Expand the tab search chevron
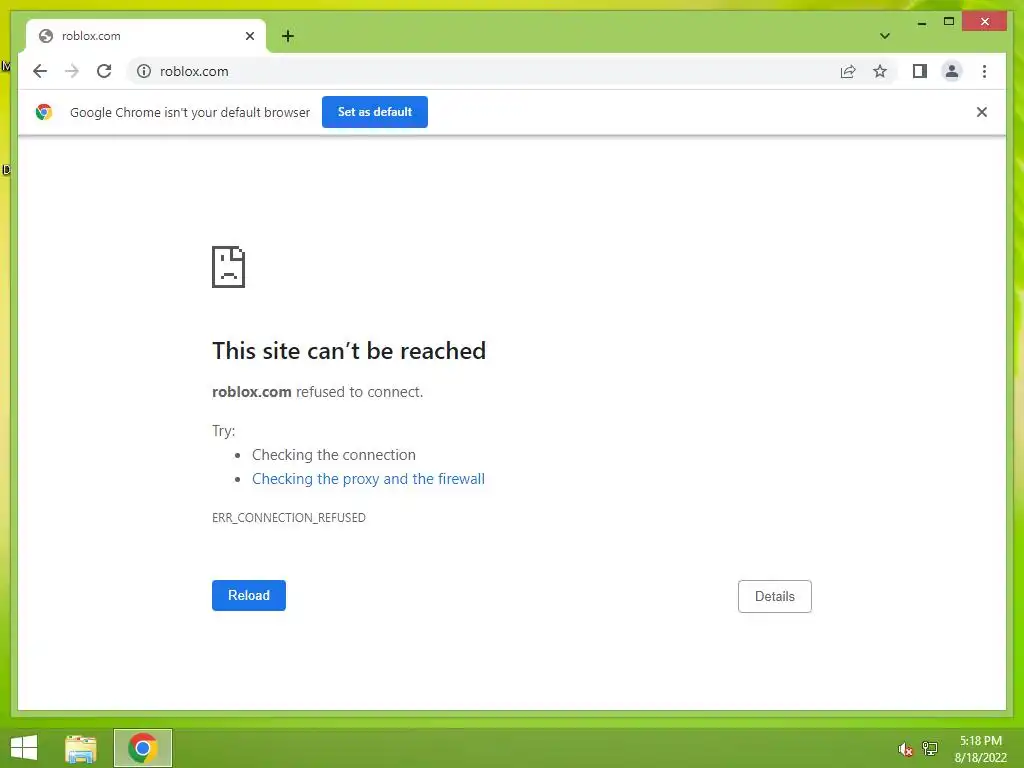This screenshot has width=1024, height=768. [884, 36]
